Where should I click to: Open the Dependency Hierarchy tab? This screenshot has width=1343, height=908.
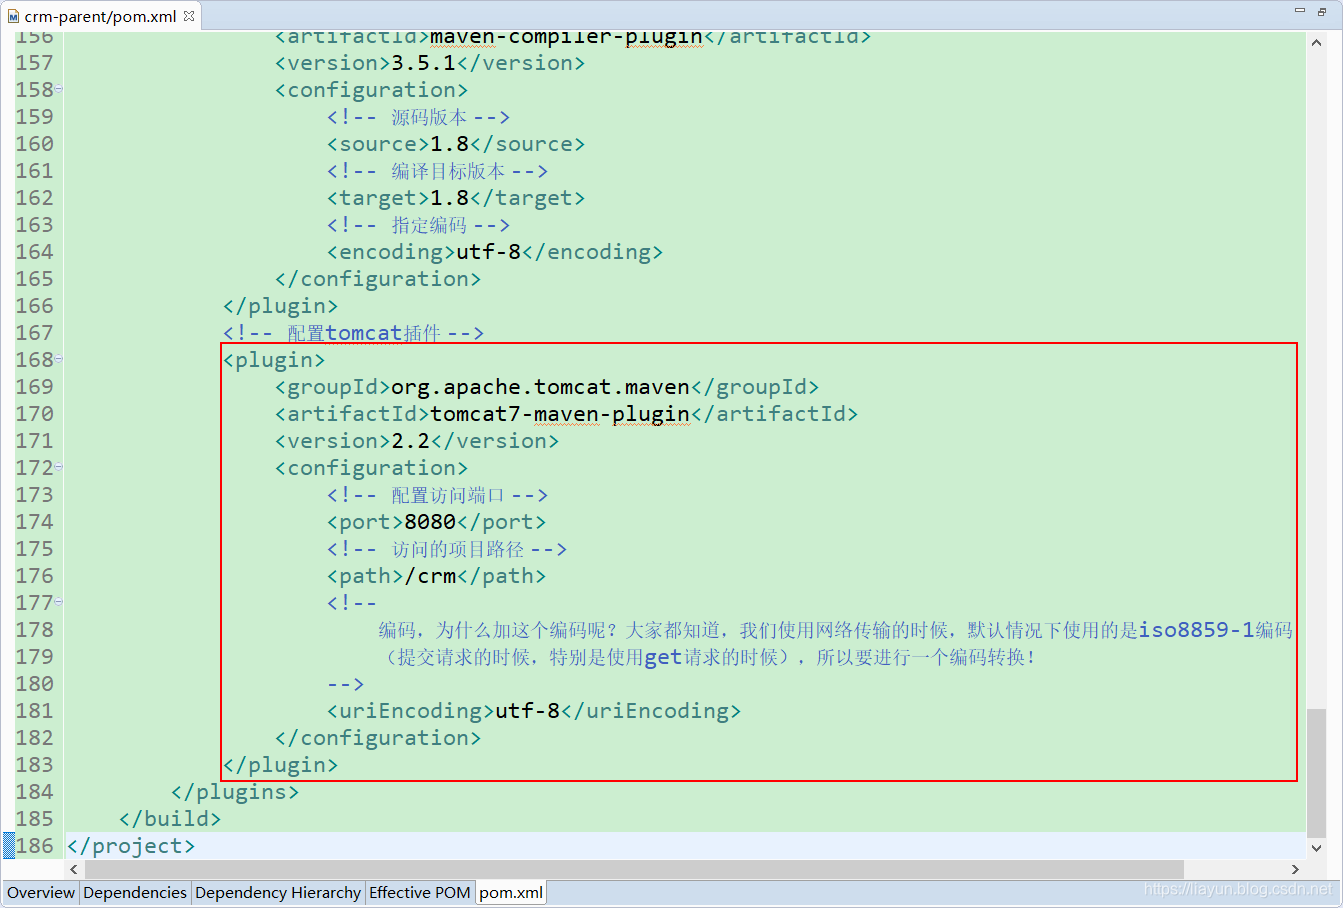click(x=278, y=892)
